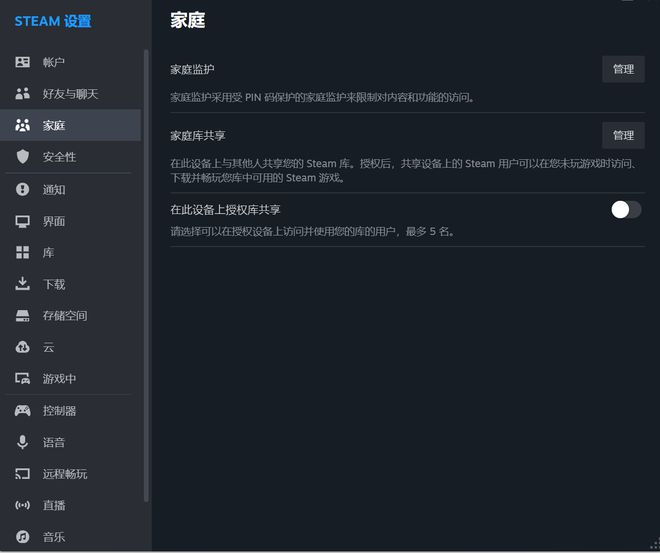Image resolution: width=660 pixels, height=553 pixels.
Task: Click description mentioning 最多 5 名
Action: [x=312, y=231]
